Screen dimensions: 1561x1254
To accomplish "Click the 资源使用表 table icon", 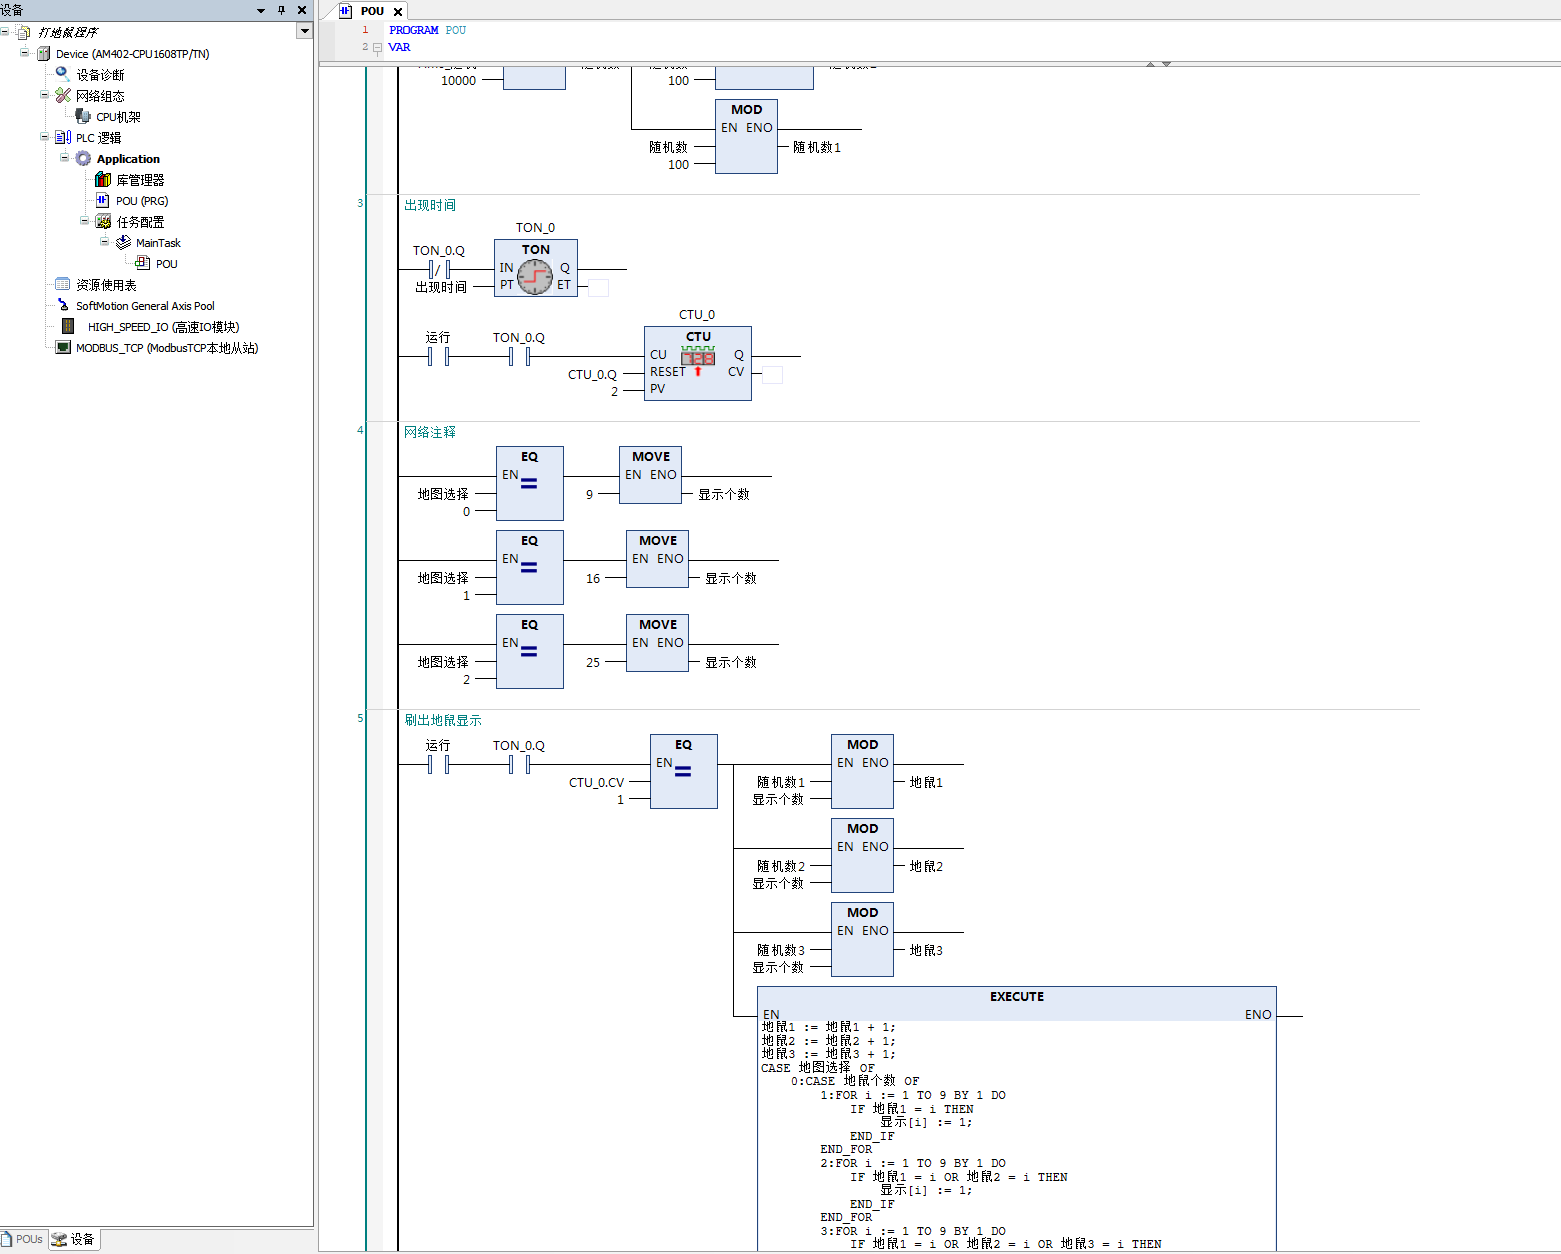I will coord(63,285).
